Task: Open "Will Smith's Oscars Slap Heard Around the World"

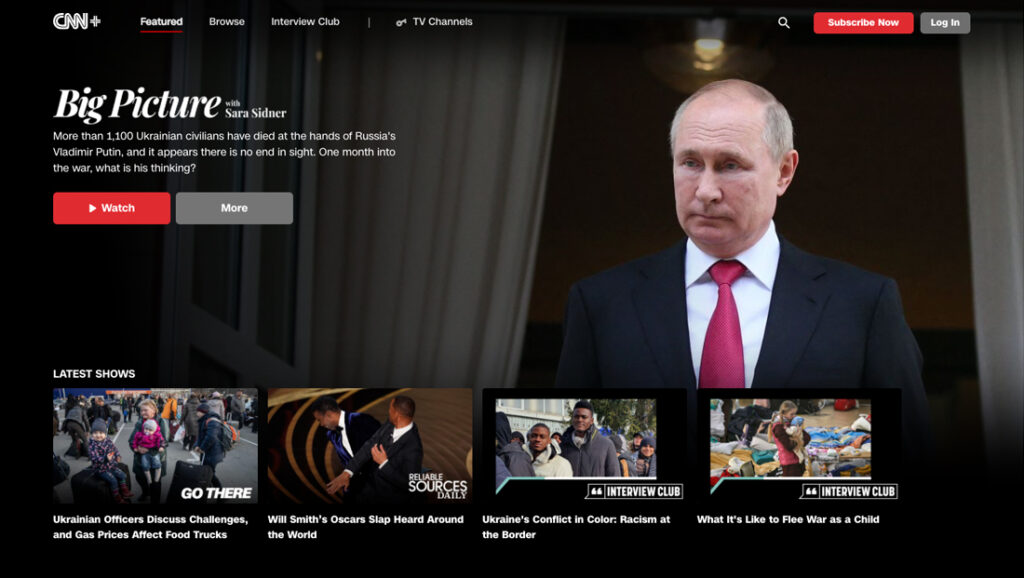Action: point(371,446)
